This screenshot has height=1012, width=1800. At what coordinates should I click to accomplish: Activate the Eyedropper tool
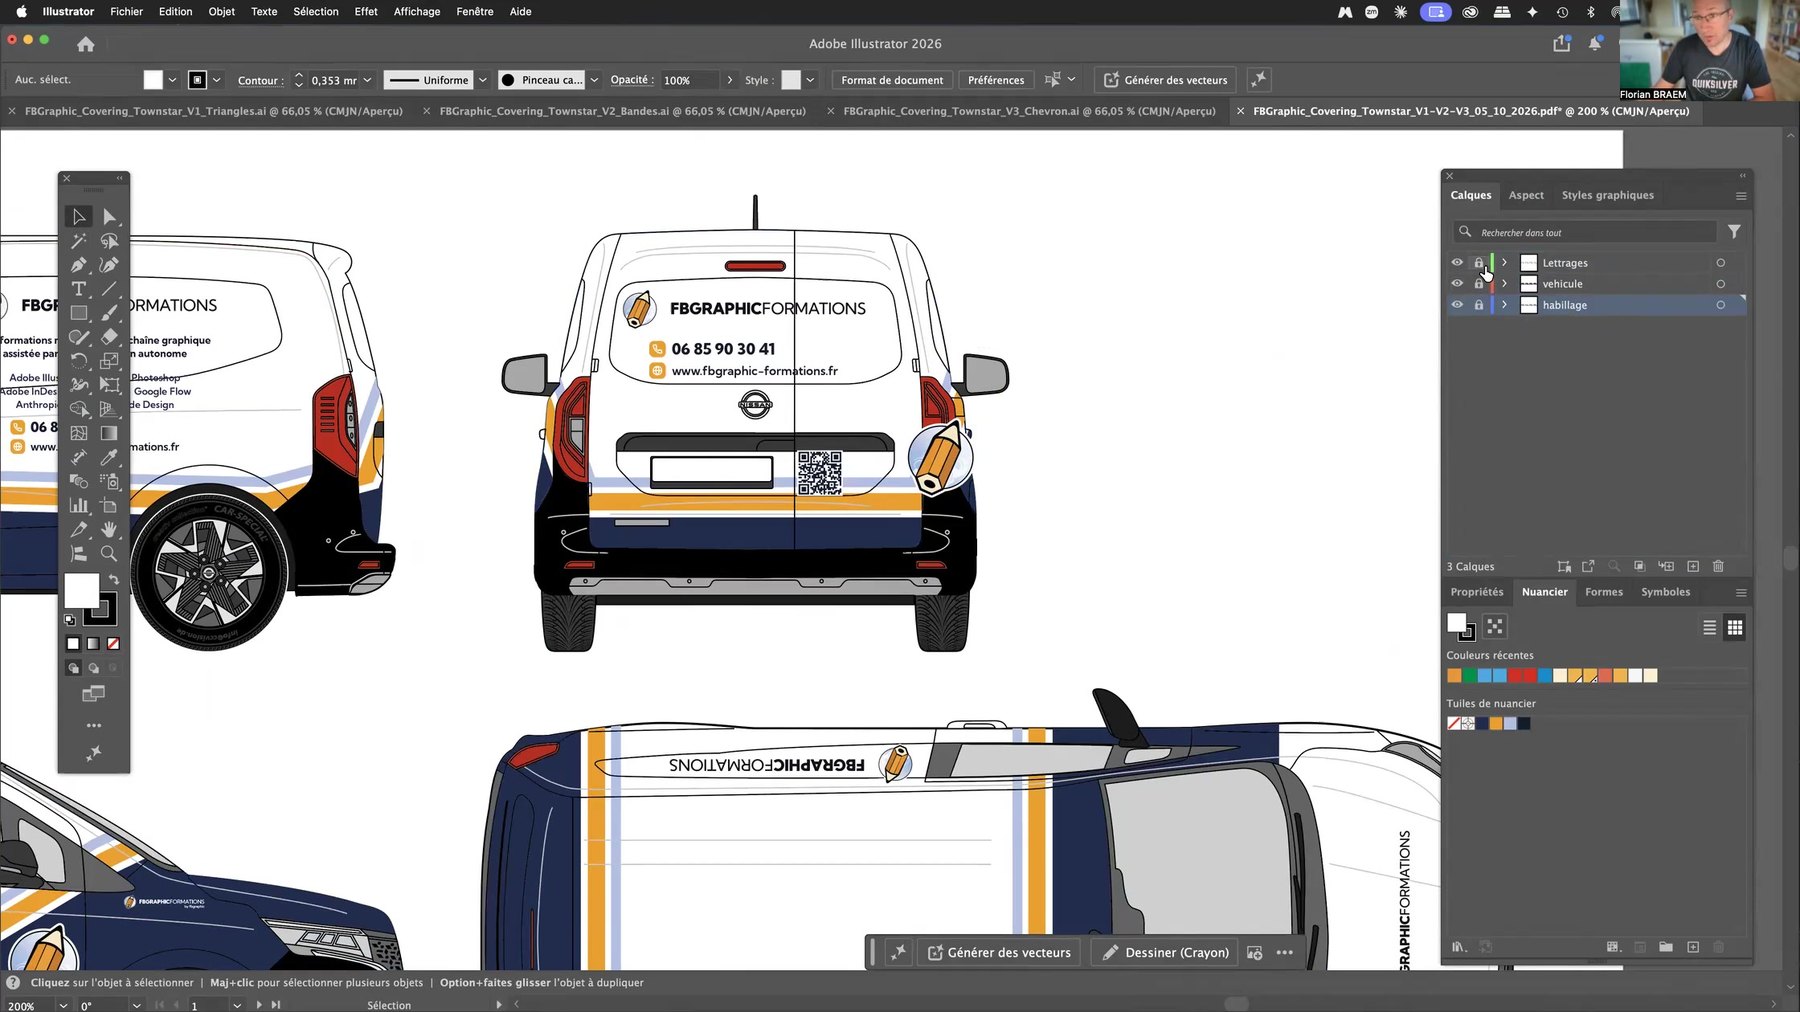pos(109,457)
